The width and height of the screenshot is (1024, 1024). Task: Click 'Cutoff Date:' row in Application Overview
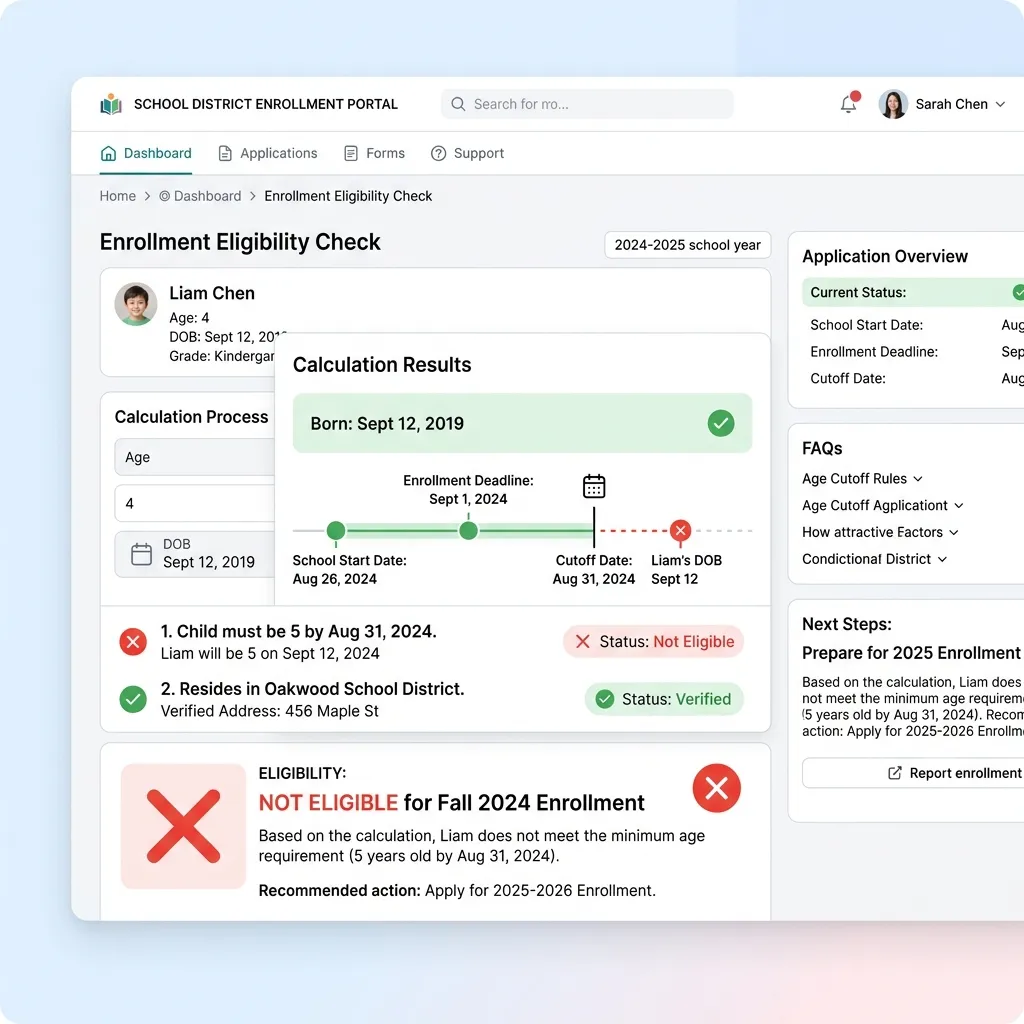tap(917, 379)
